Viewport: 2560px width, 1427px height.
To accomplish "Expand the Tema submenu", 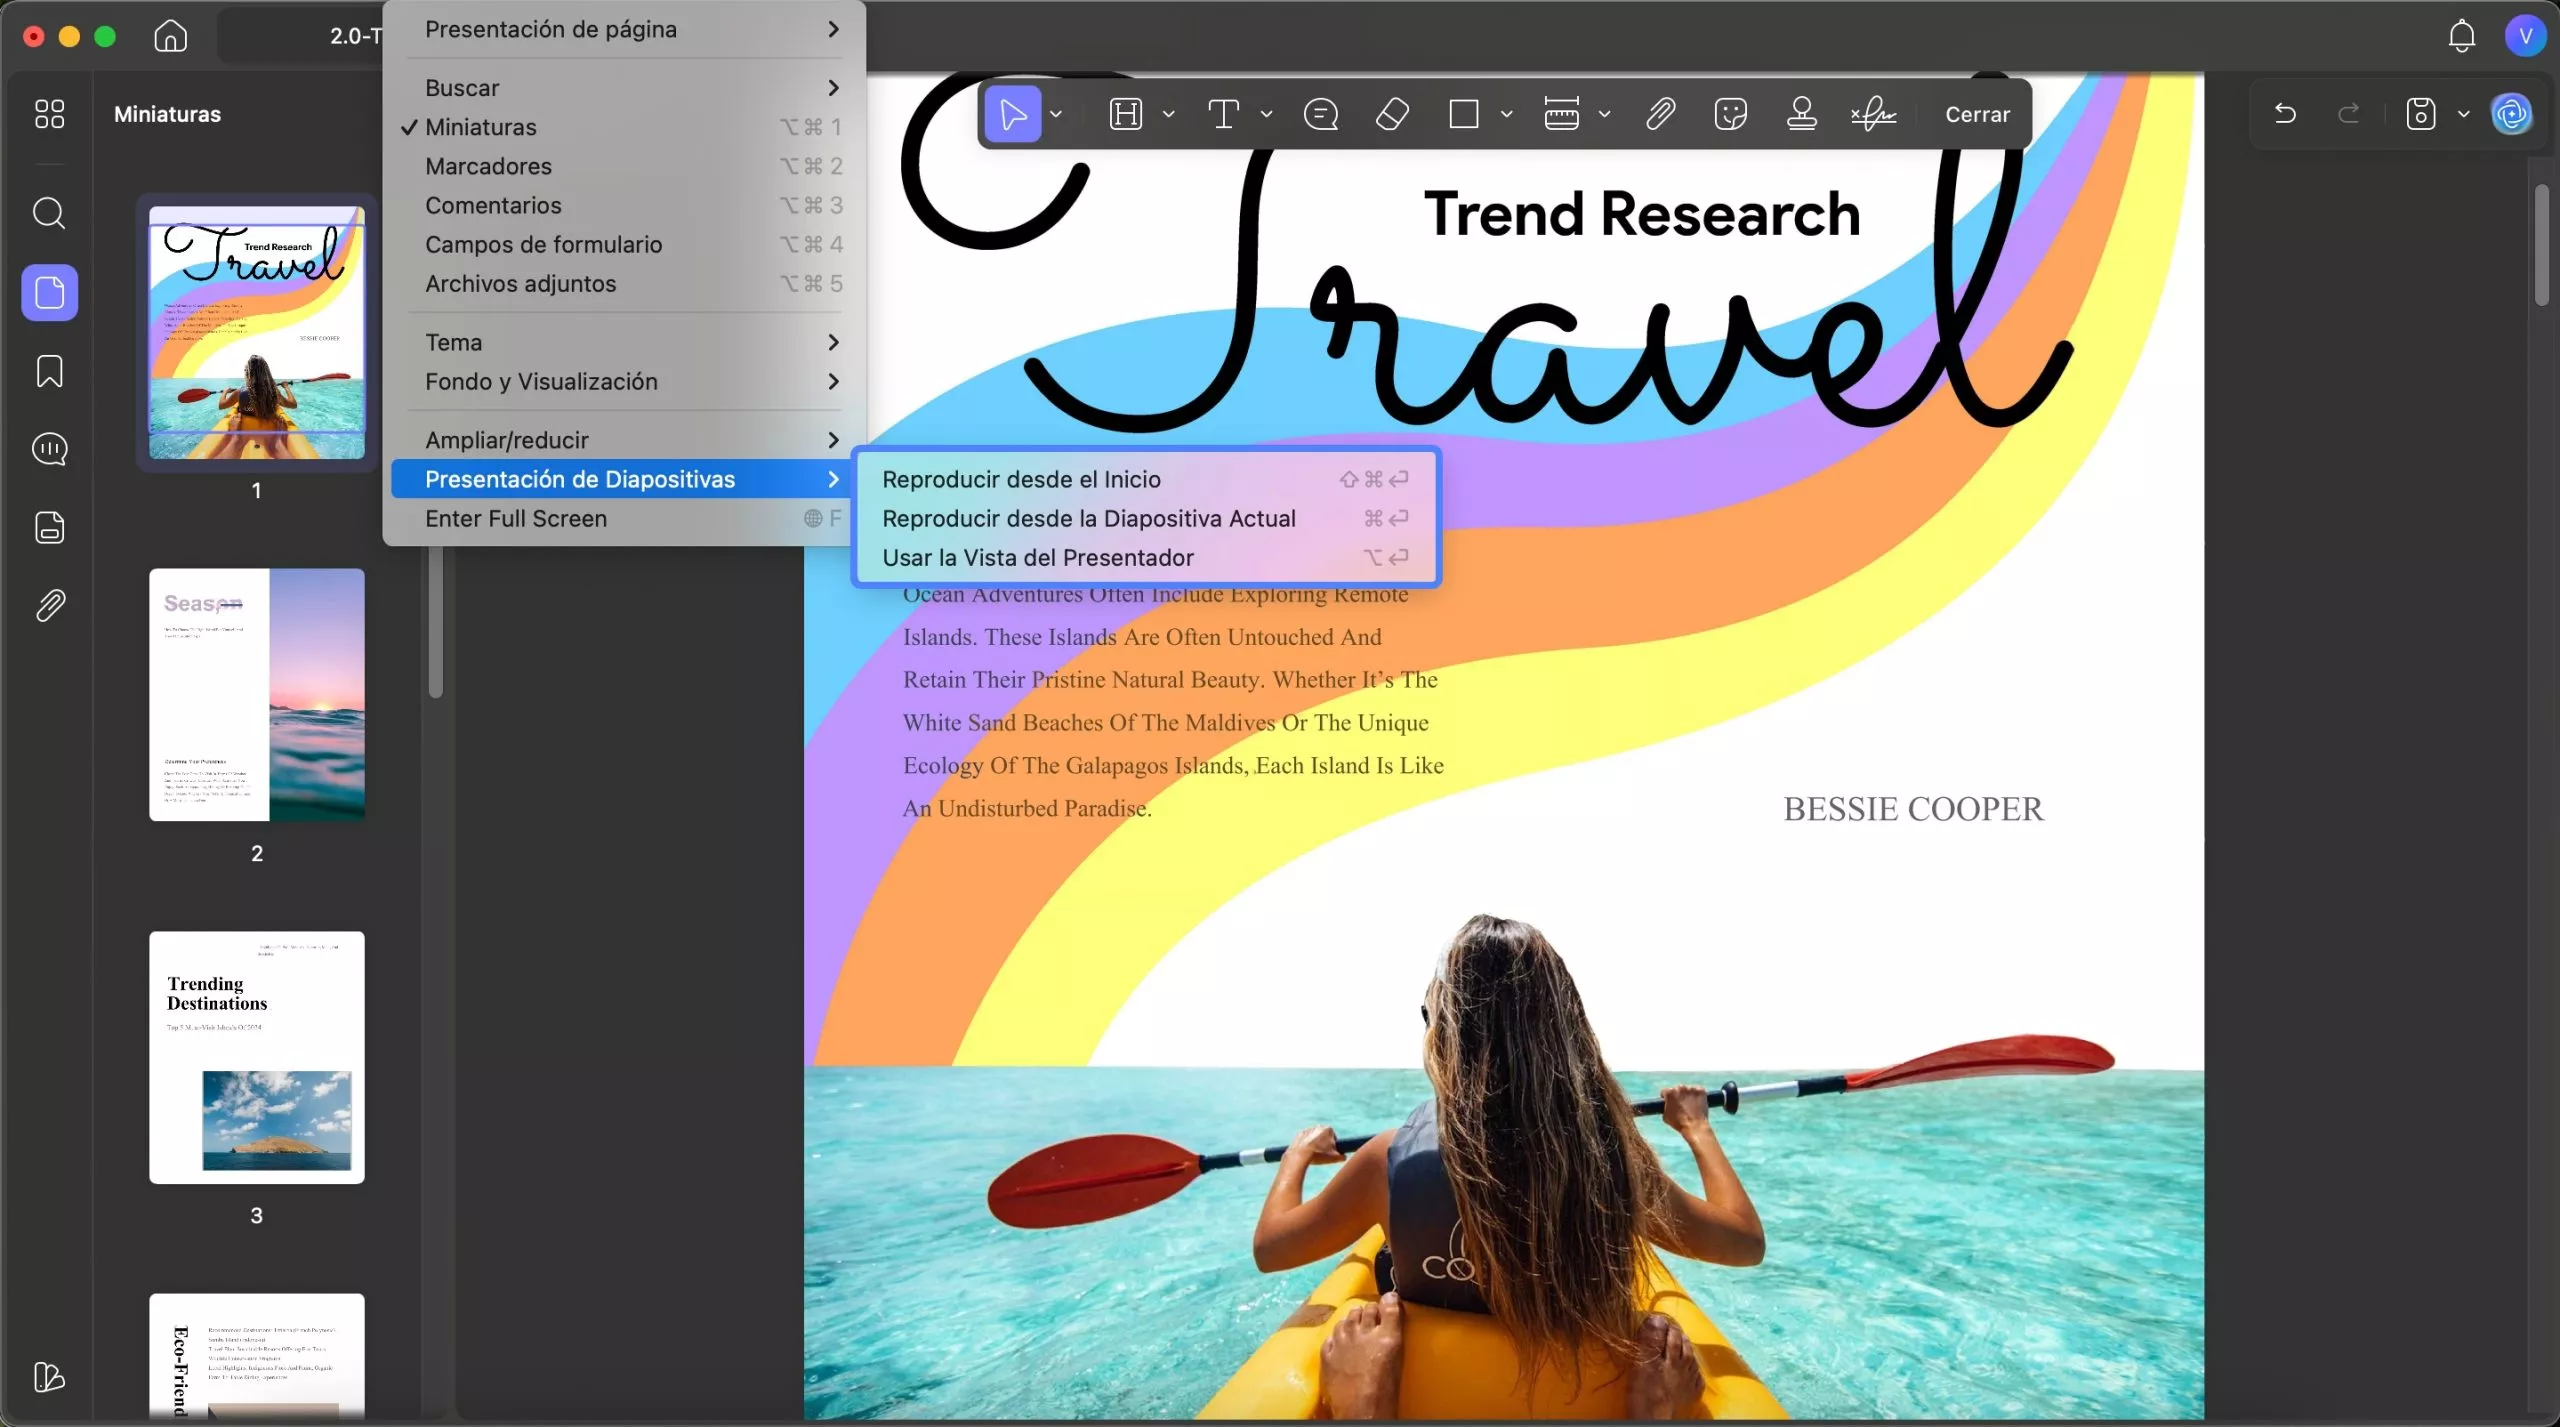I will coord(622,342).
